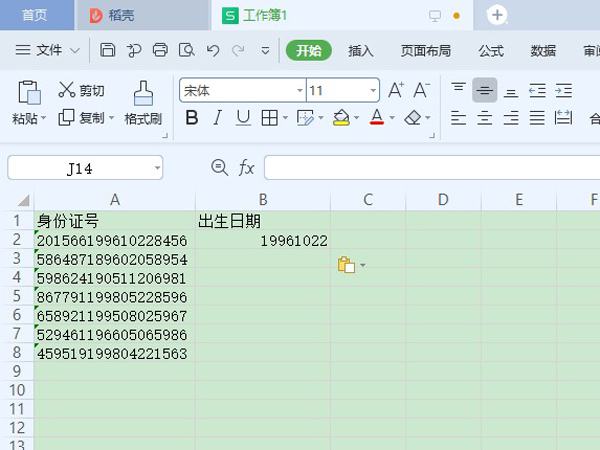
Task: Expand the Name Box dropdown for J14
Action: 157,168
